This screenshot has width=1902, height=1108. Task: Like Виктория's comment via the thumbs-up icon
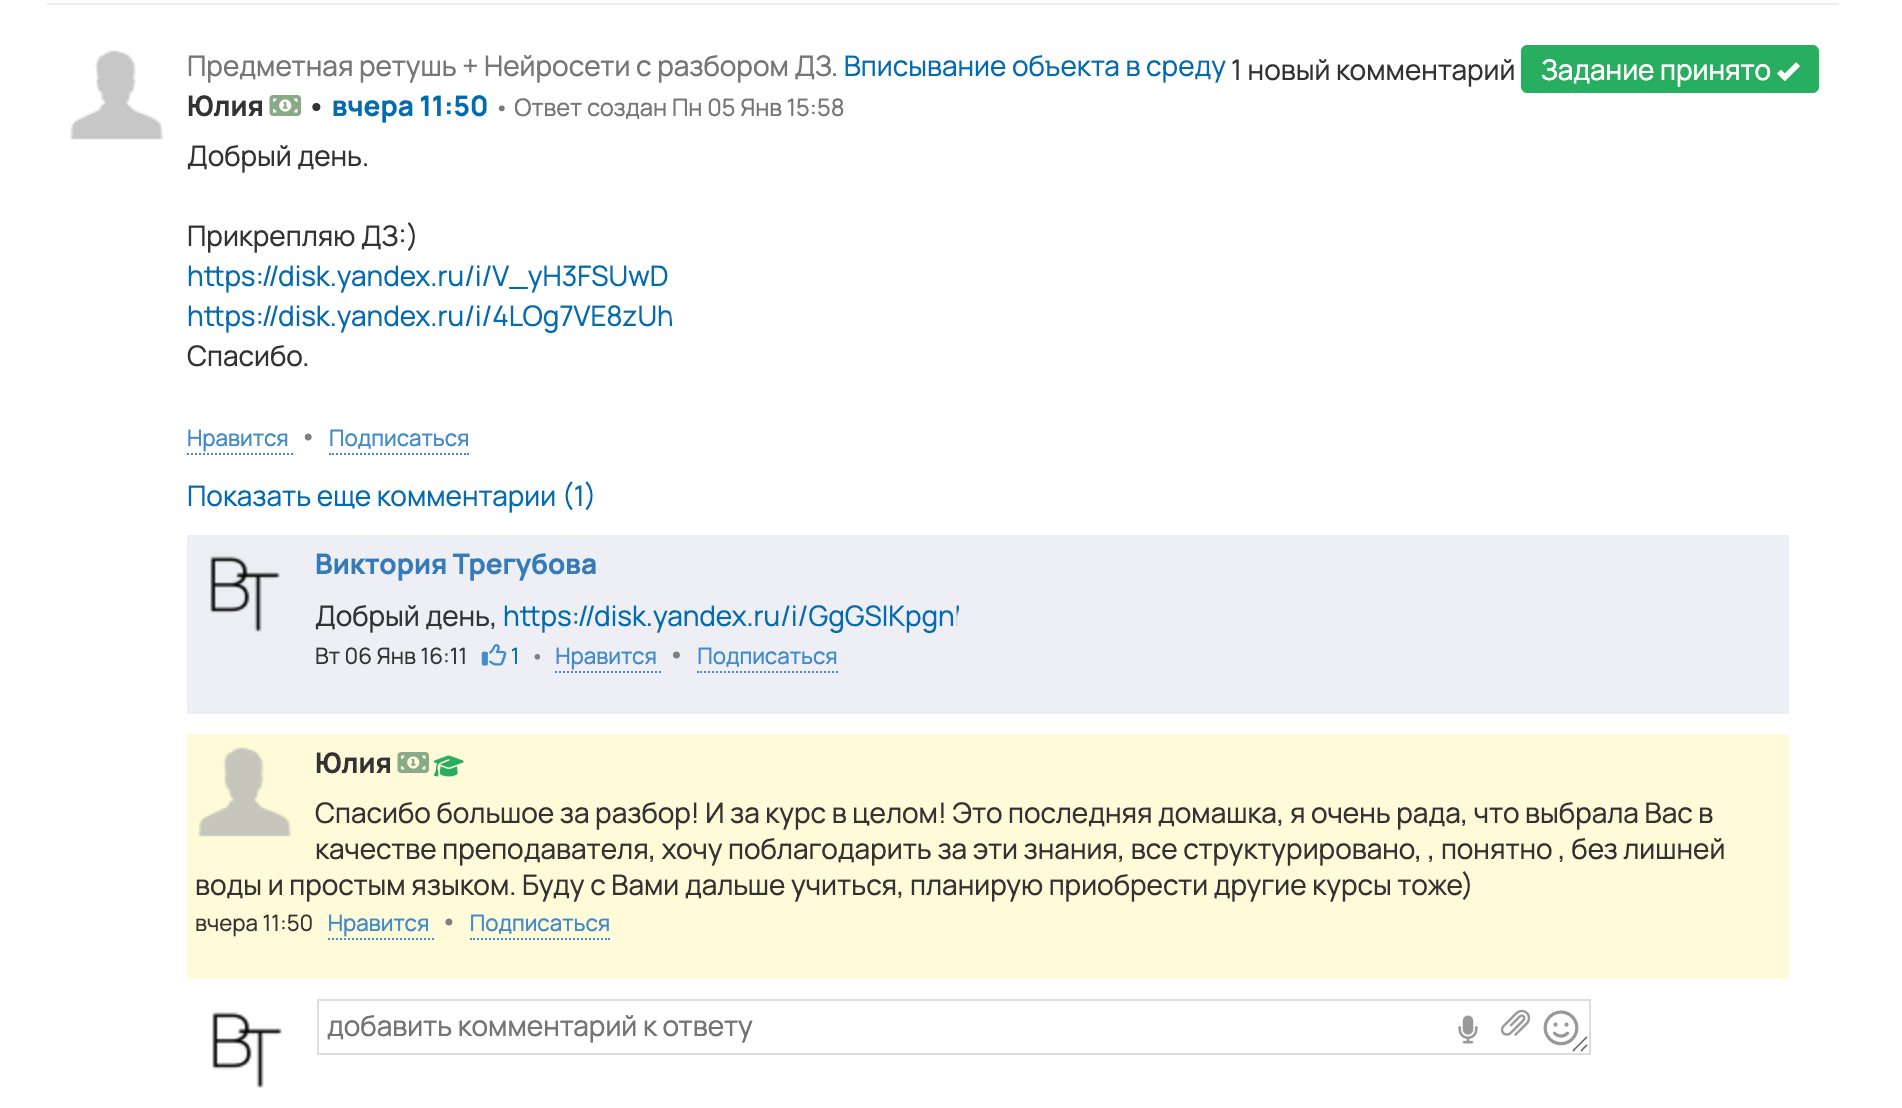tap(494, 656)
